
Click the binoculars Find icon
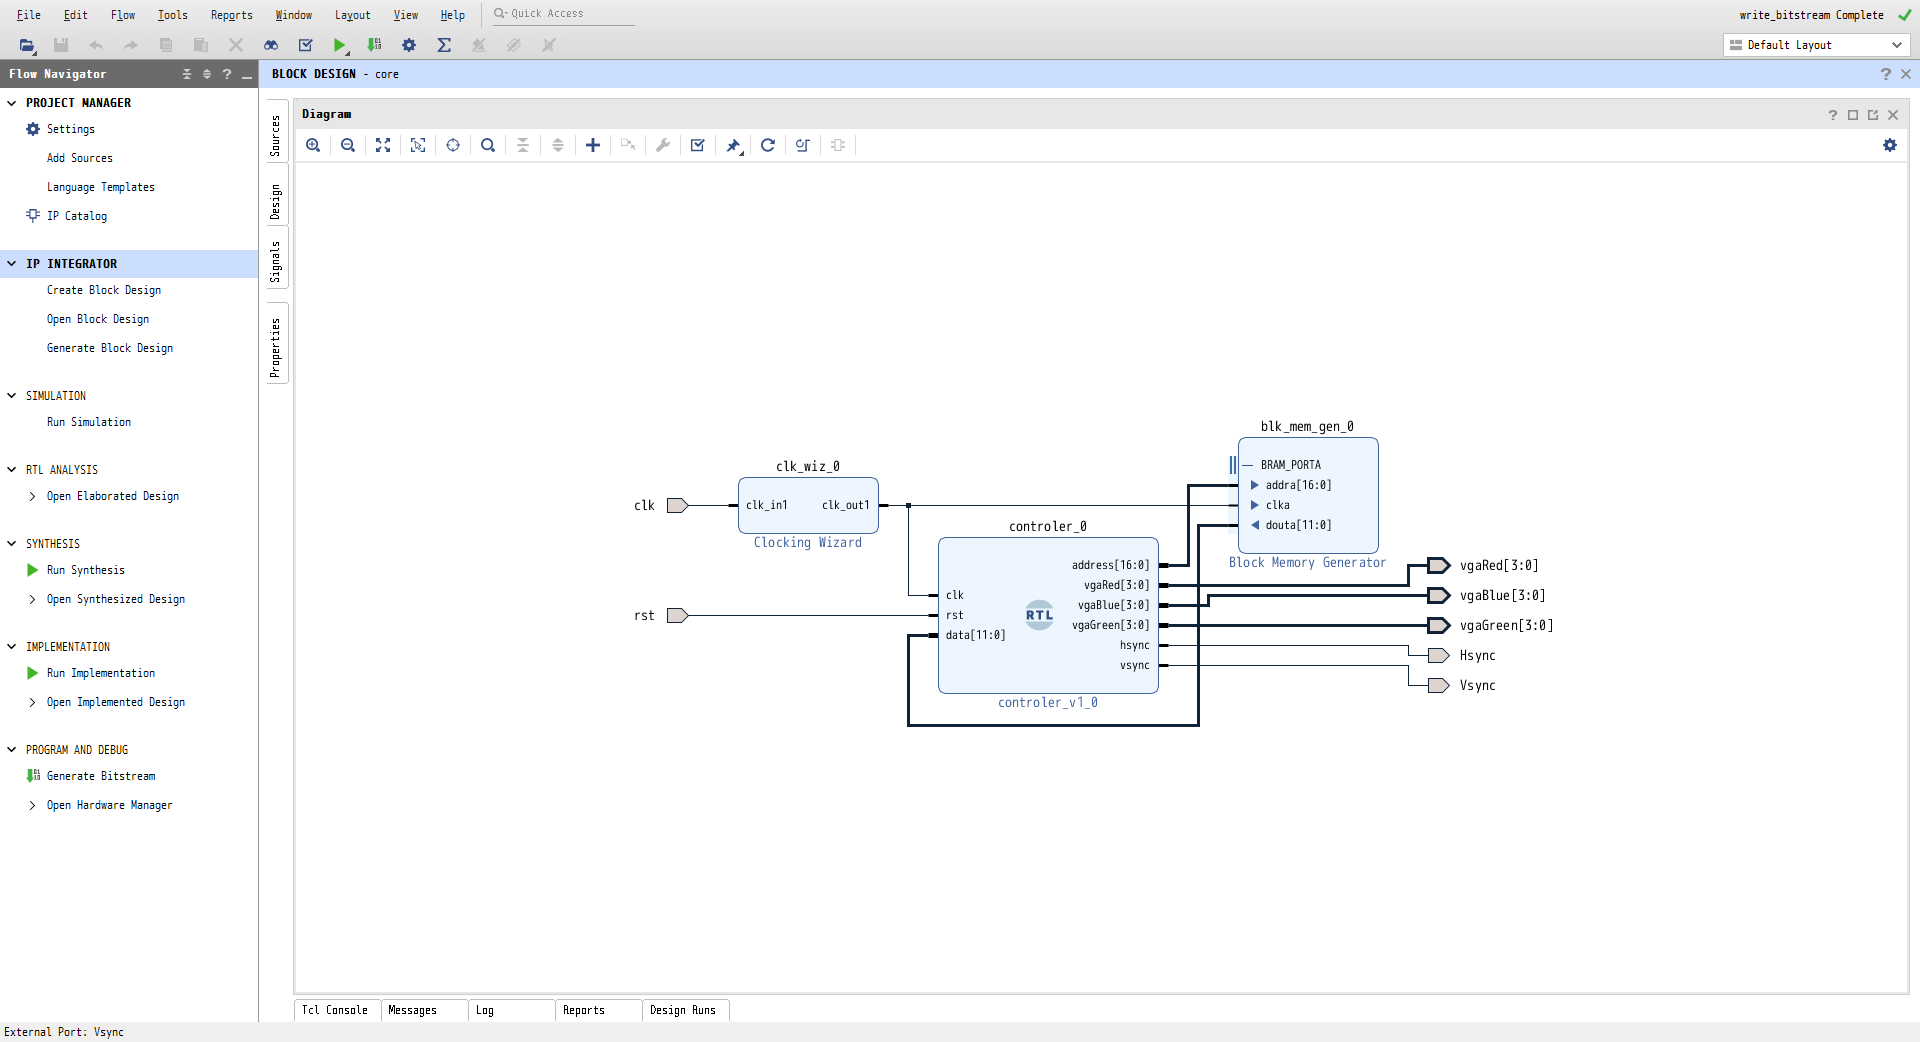(271, 45)
